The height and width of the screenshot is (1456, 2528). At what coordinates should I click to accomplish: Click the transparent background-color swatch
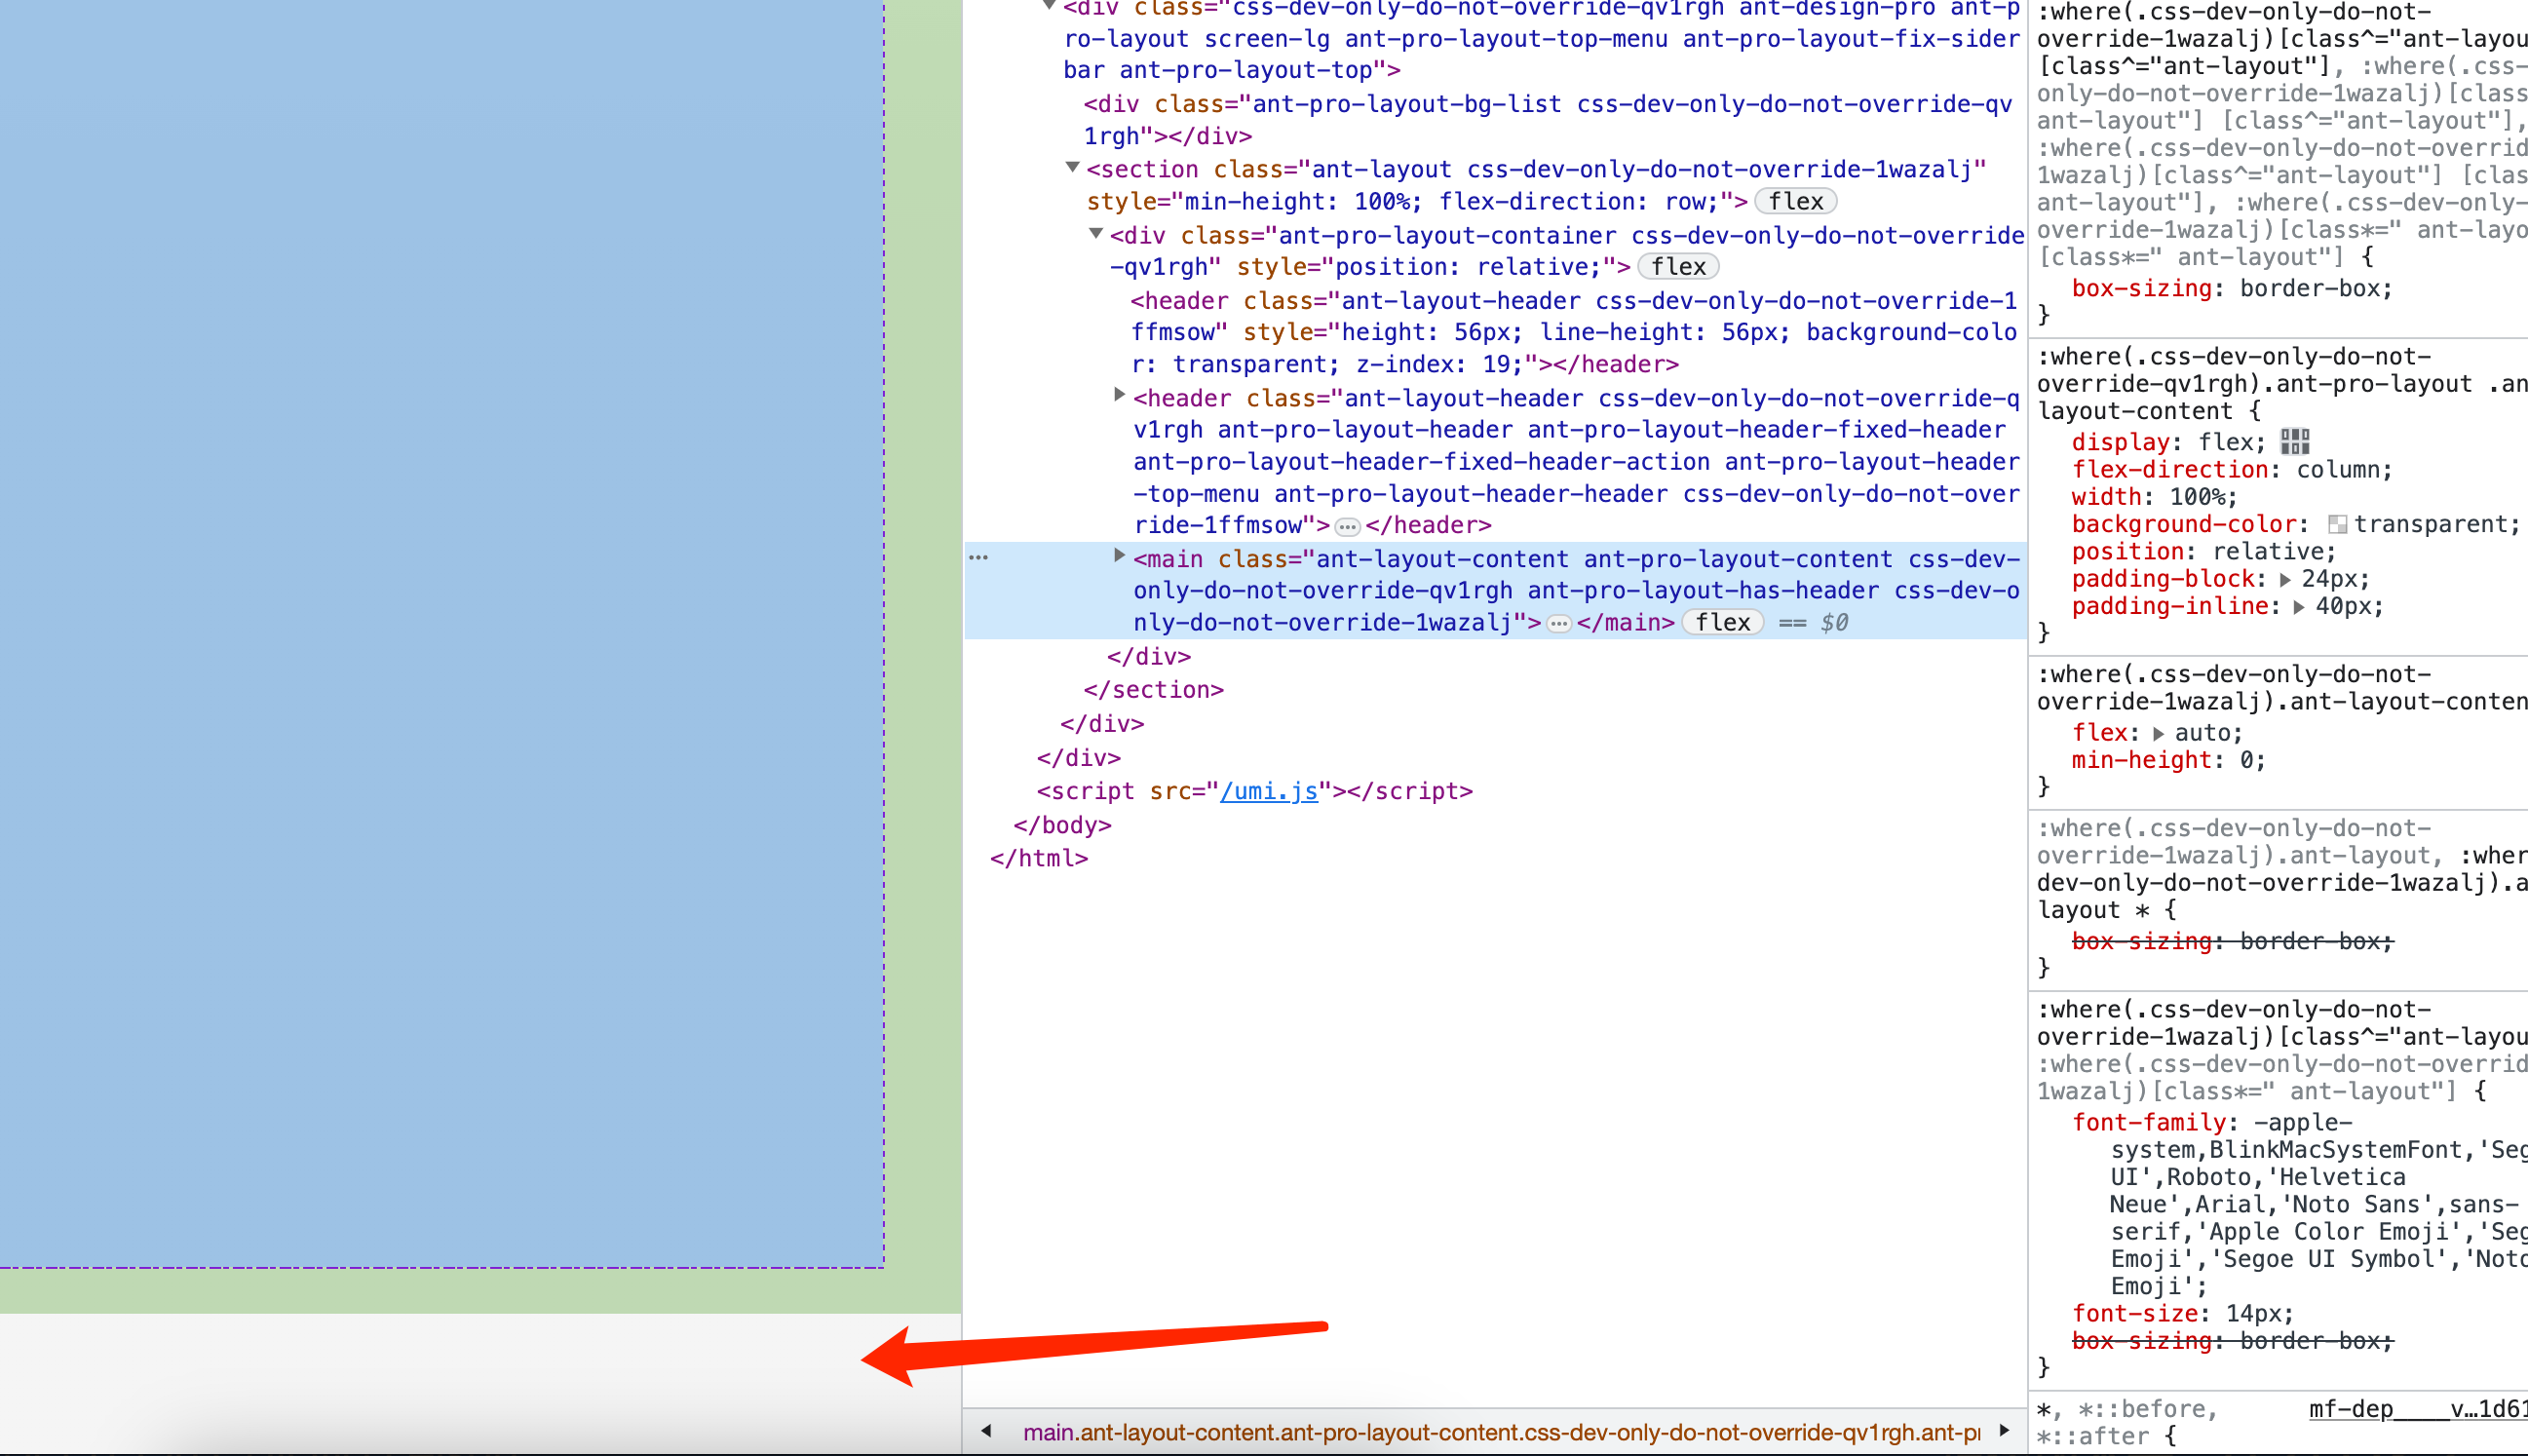pyautogui.click(x=2337, y=524)
